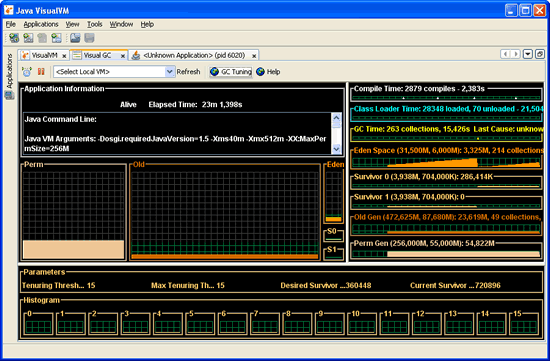
Task: Click the alarm clock refresh-rate icon
Action: [27, 72]
